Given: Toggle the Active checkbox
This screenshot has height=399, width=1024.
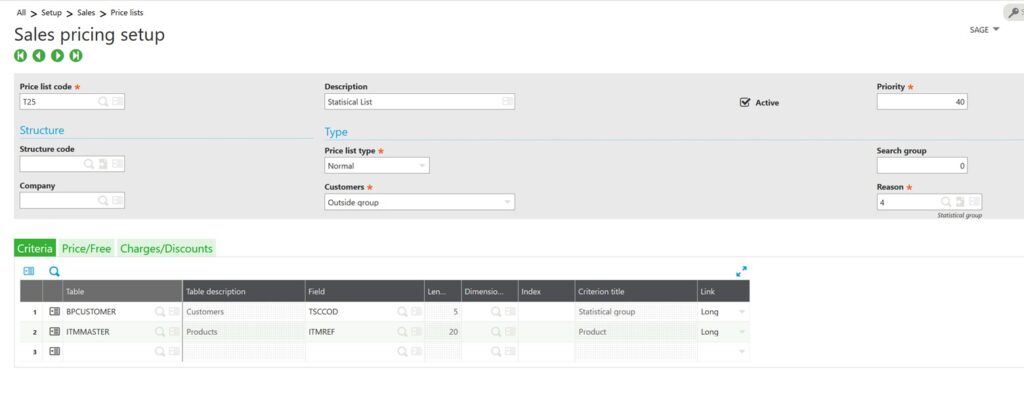Looking at the screenshot, I should point(744,103).
